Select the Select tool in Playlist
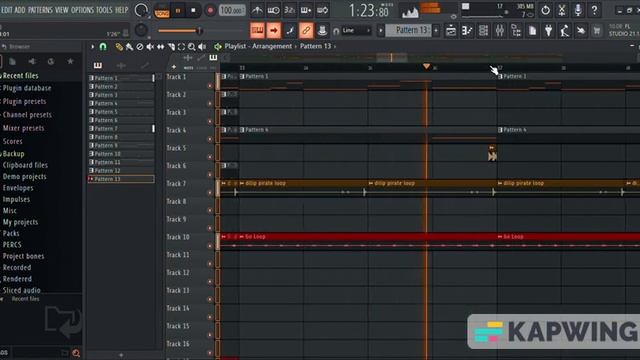This screenshot has height=360, width=640. pos(181,47)
